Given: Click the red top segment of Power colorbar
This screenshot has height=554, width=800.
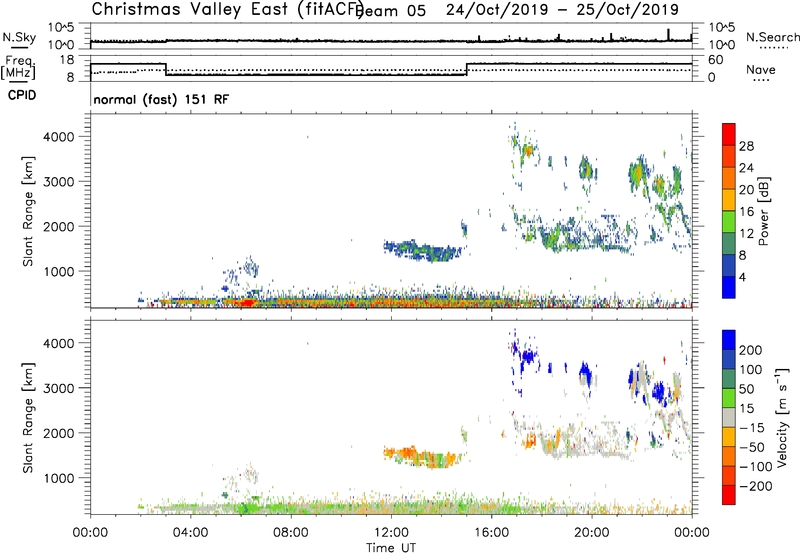Looking at the screenshot, I should (x=729, y=134).
